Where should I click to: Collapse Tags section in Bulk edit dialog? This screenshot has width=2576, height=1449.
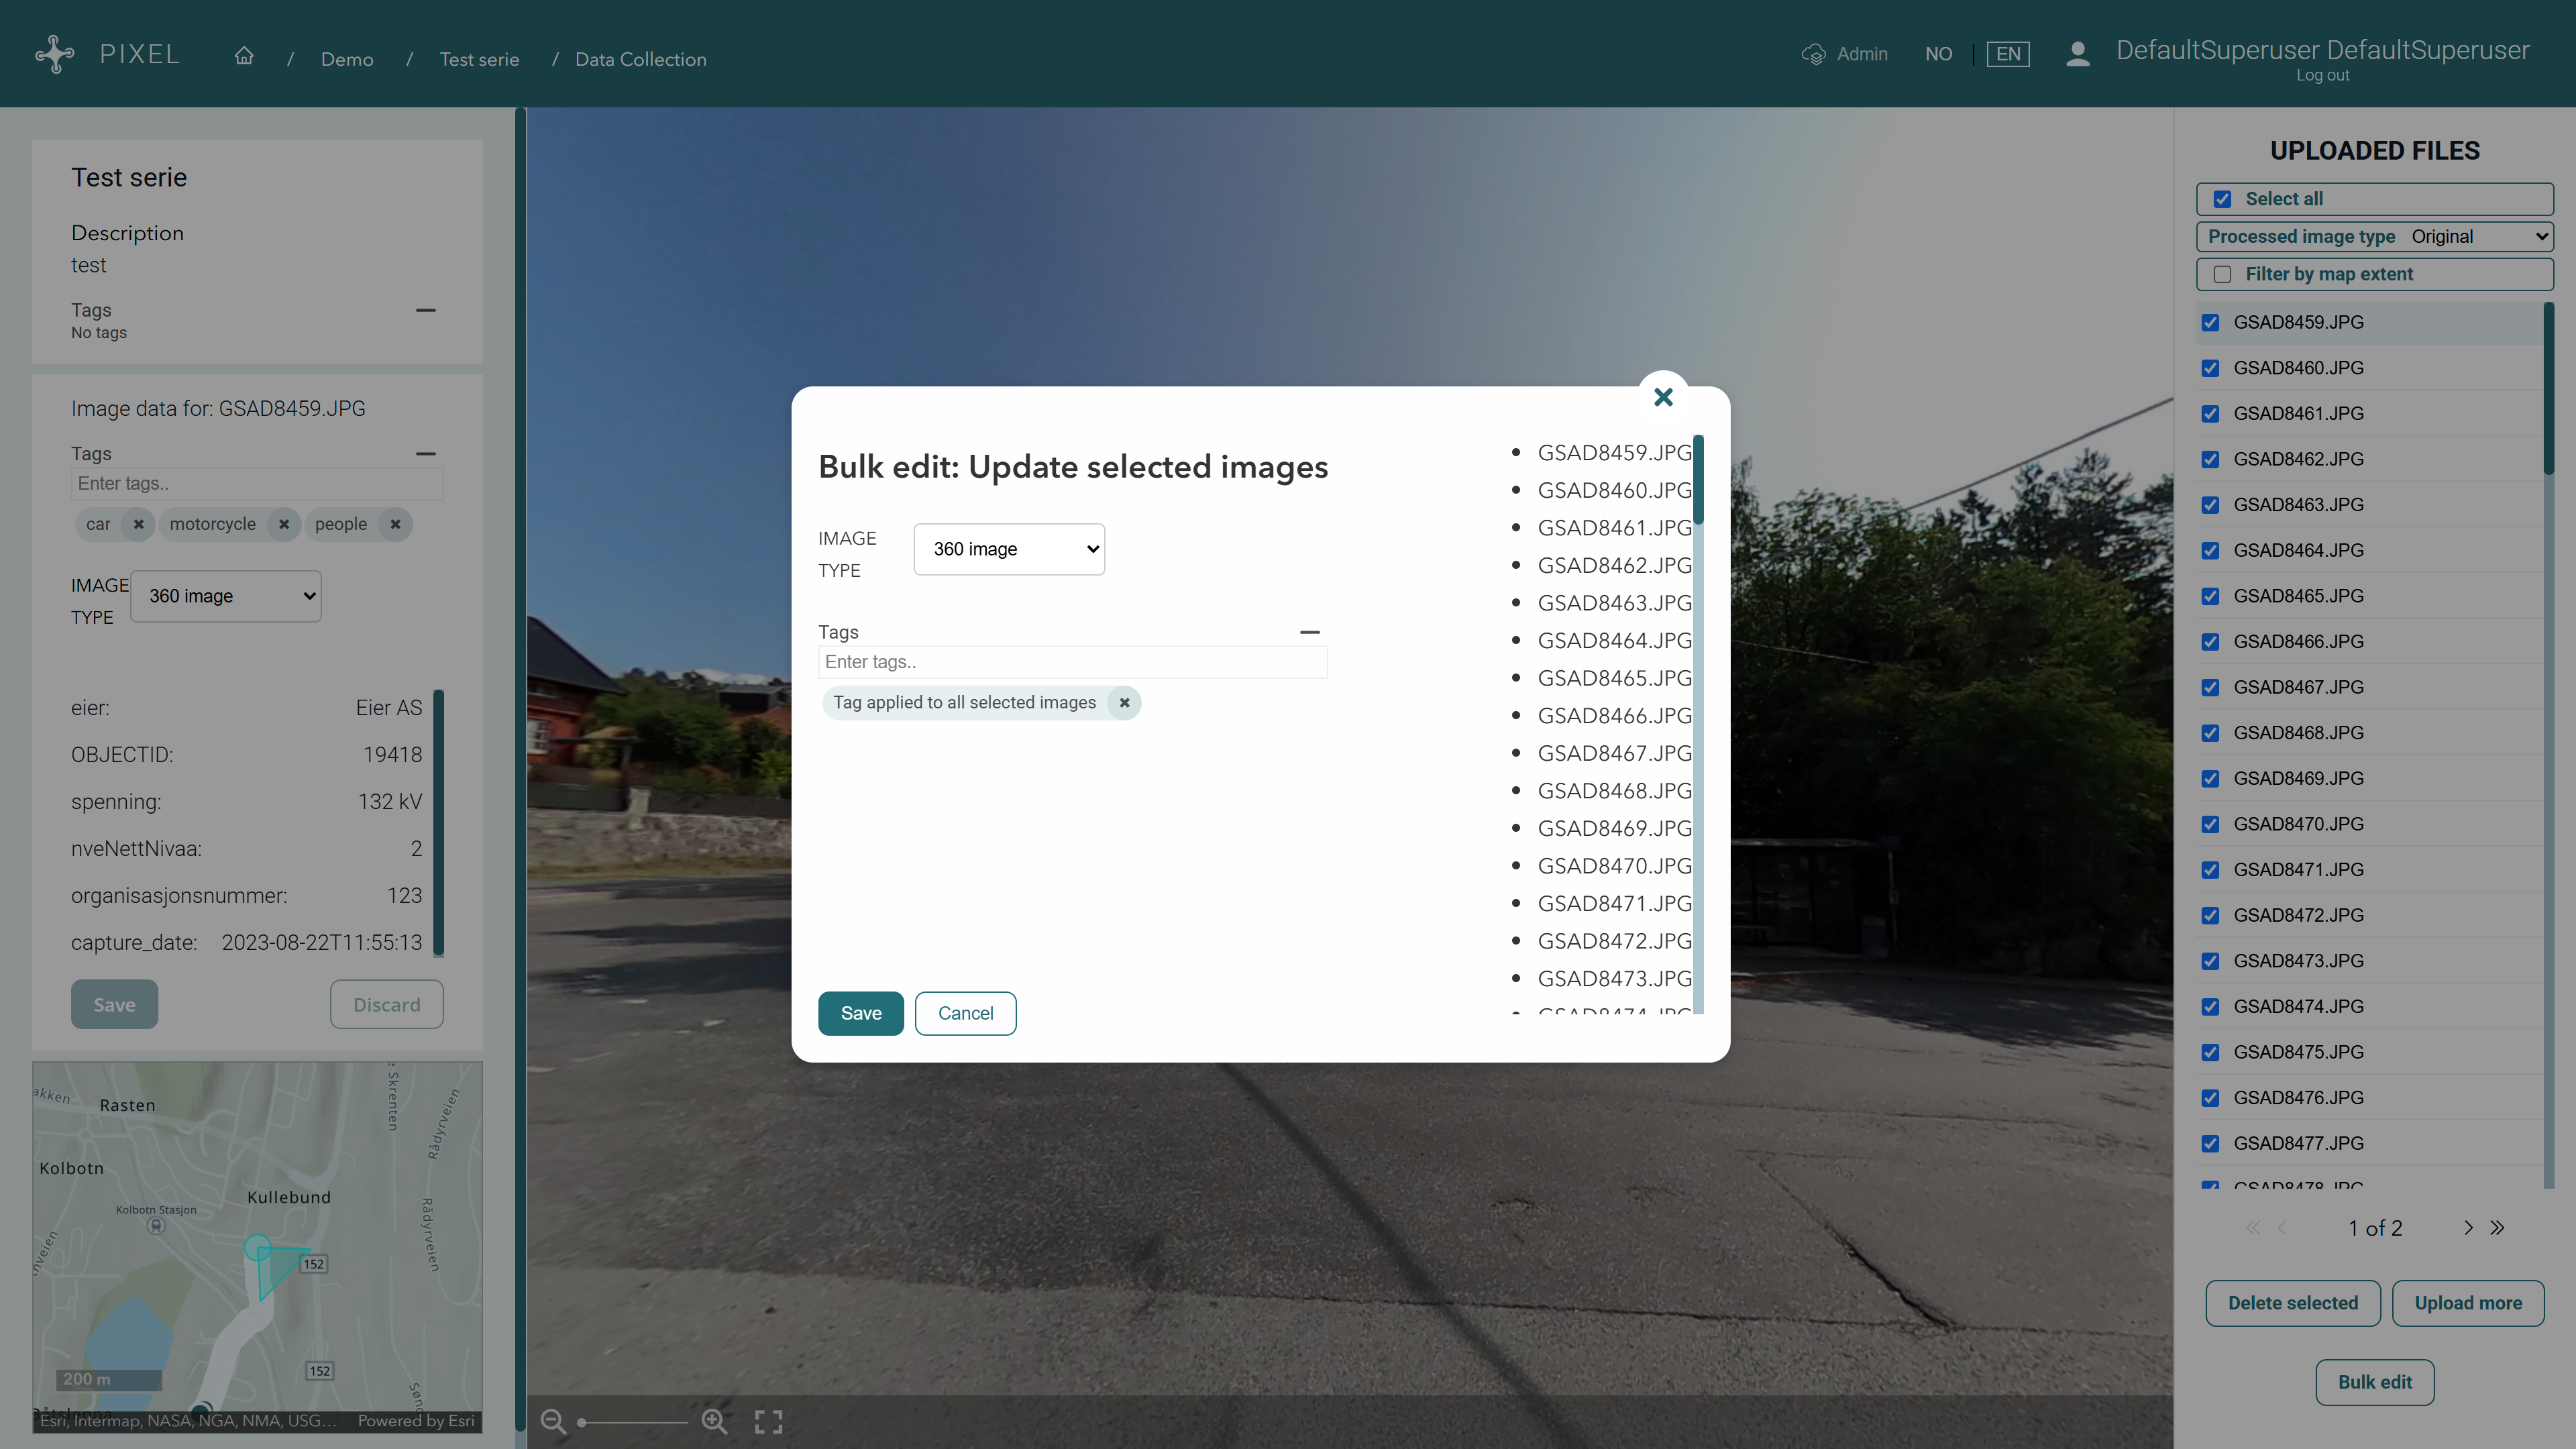tap(1309, 632)
